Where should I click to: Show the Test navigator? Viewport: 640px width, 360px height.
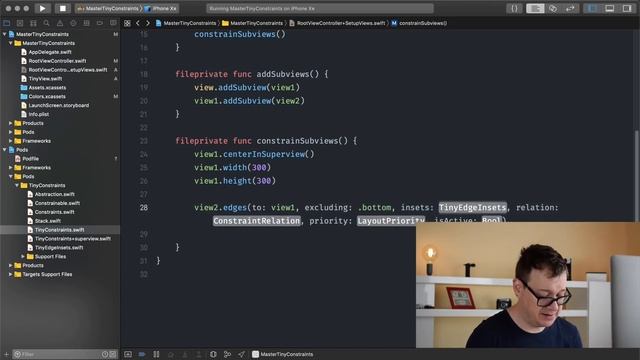tap(73, 23)
